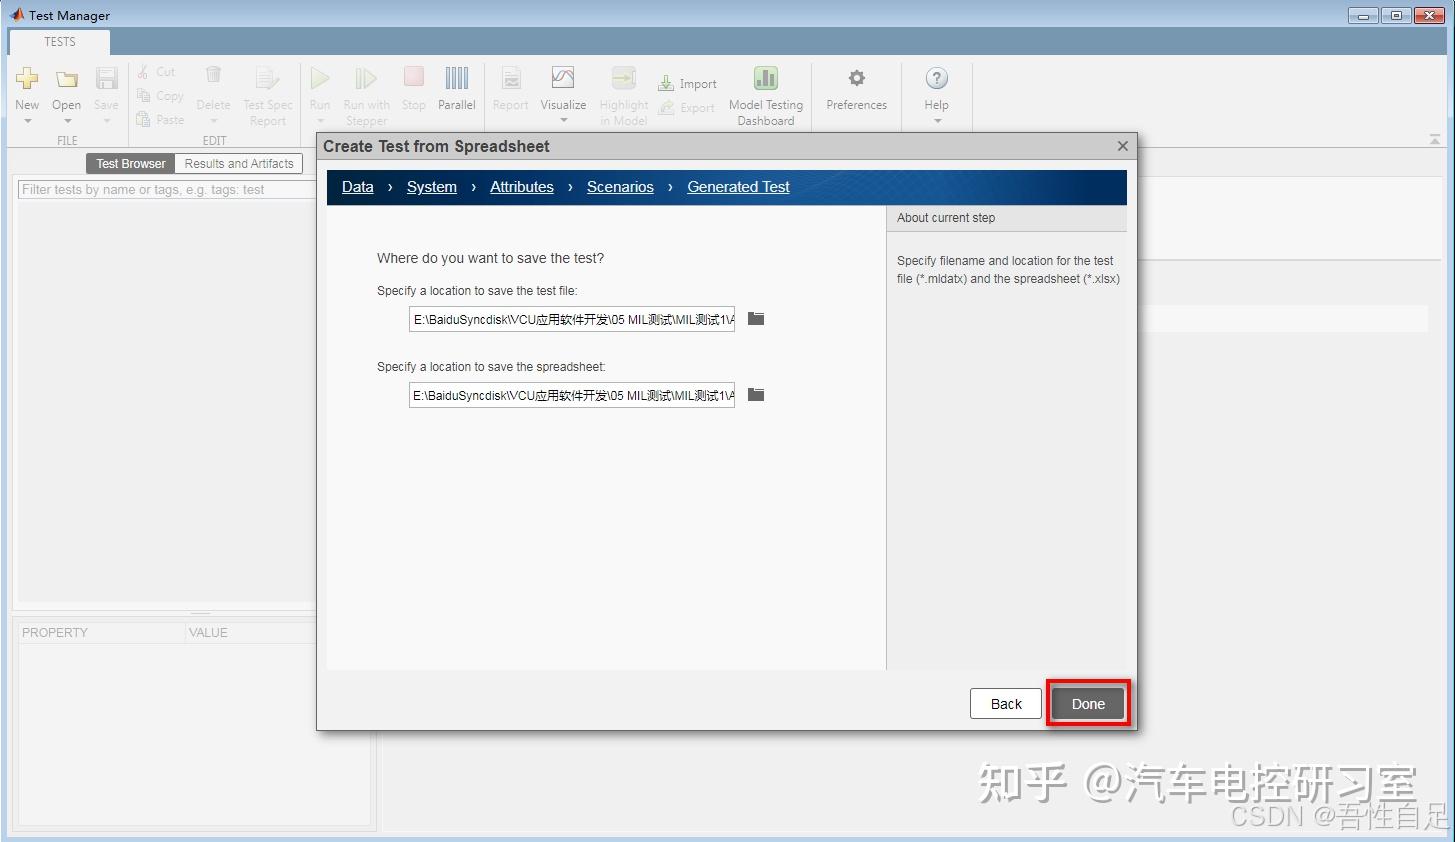Select the TESTS ribbon tab
1455x842 pixels.
tap(59, 42)
